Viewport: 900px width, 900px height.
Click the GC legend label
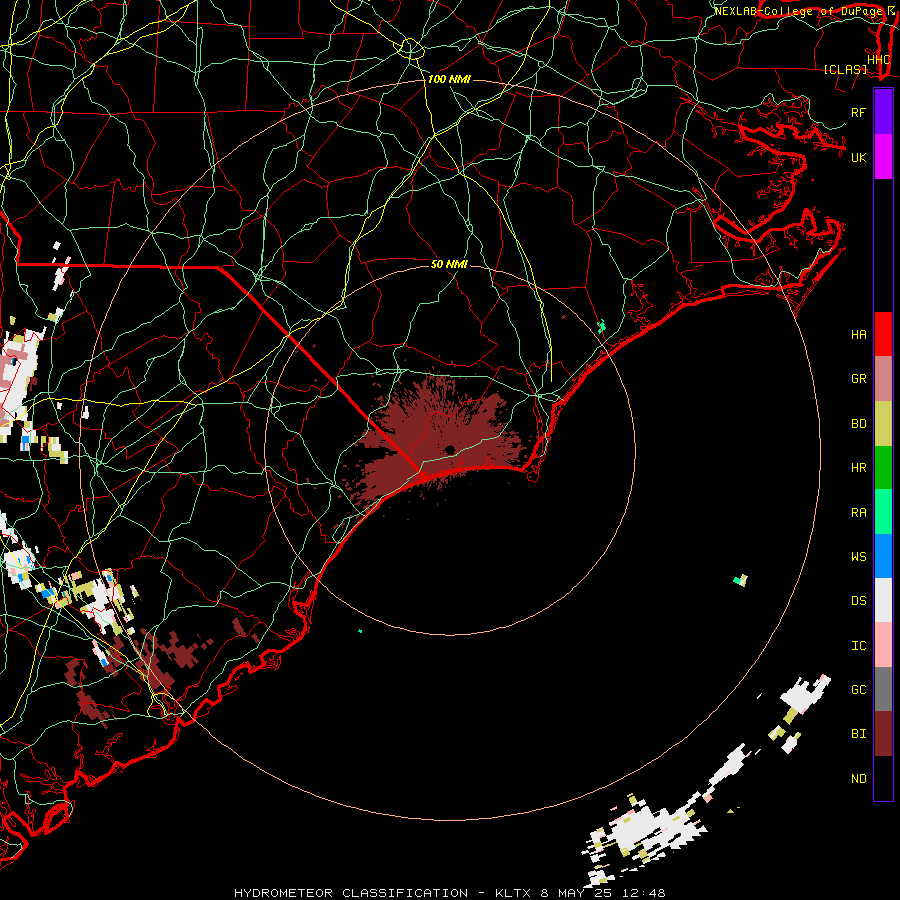858,690
